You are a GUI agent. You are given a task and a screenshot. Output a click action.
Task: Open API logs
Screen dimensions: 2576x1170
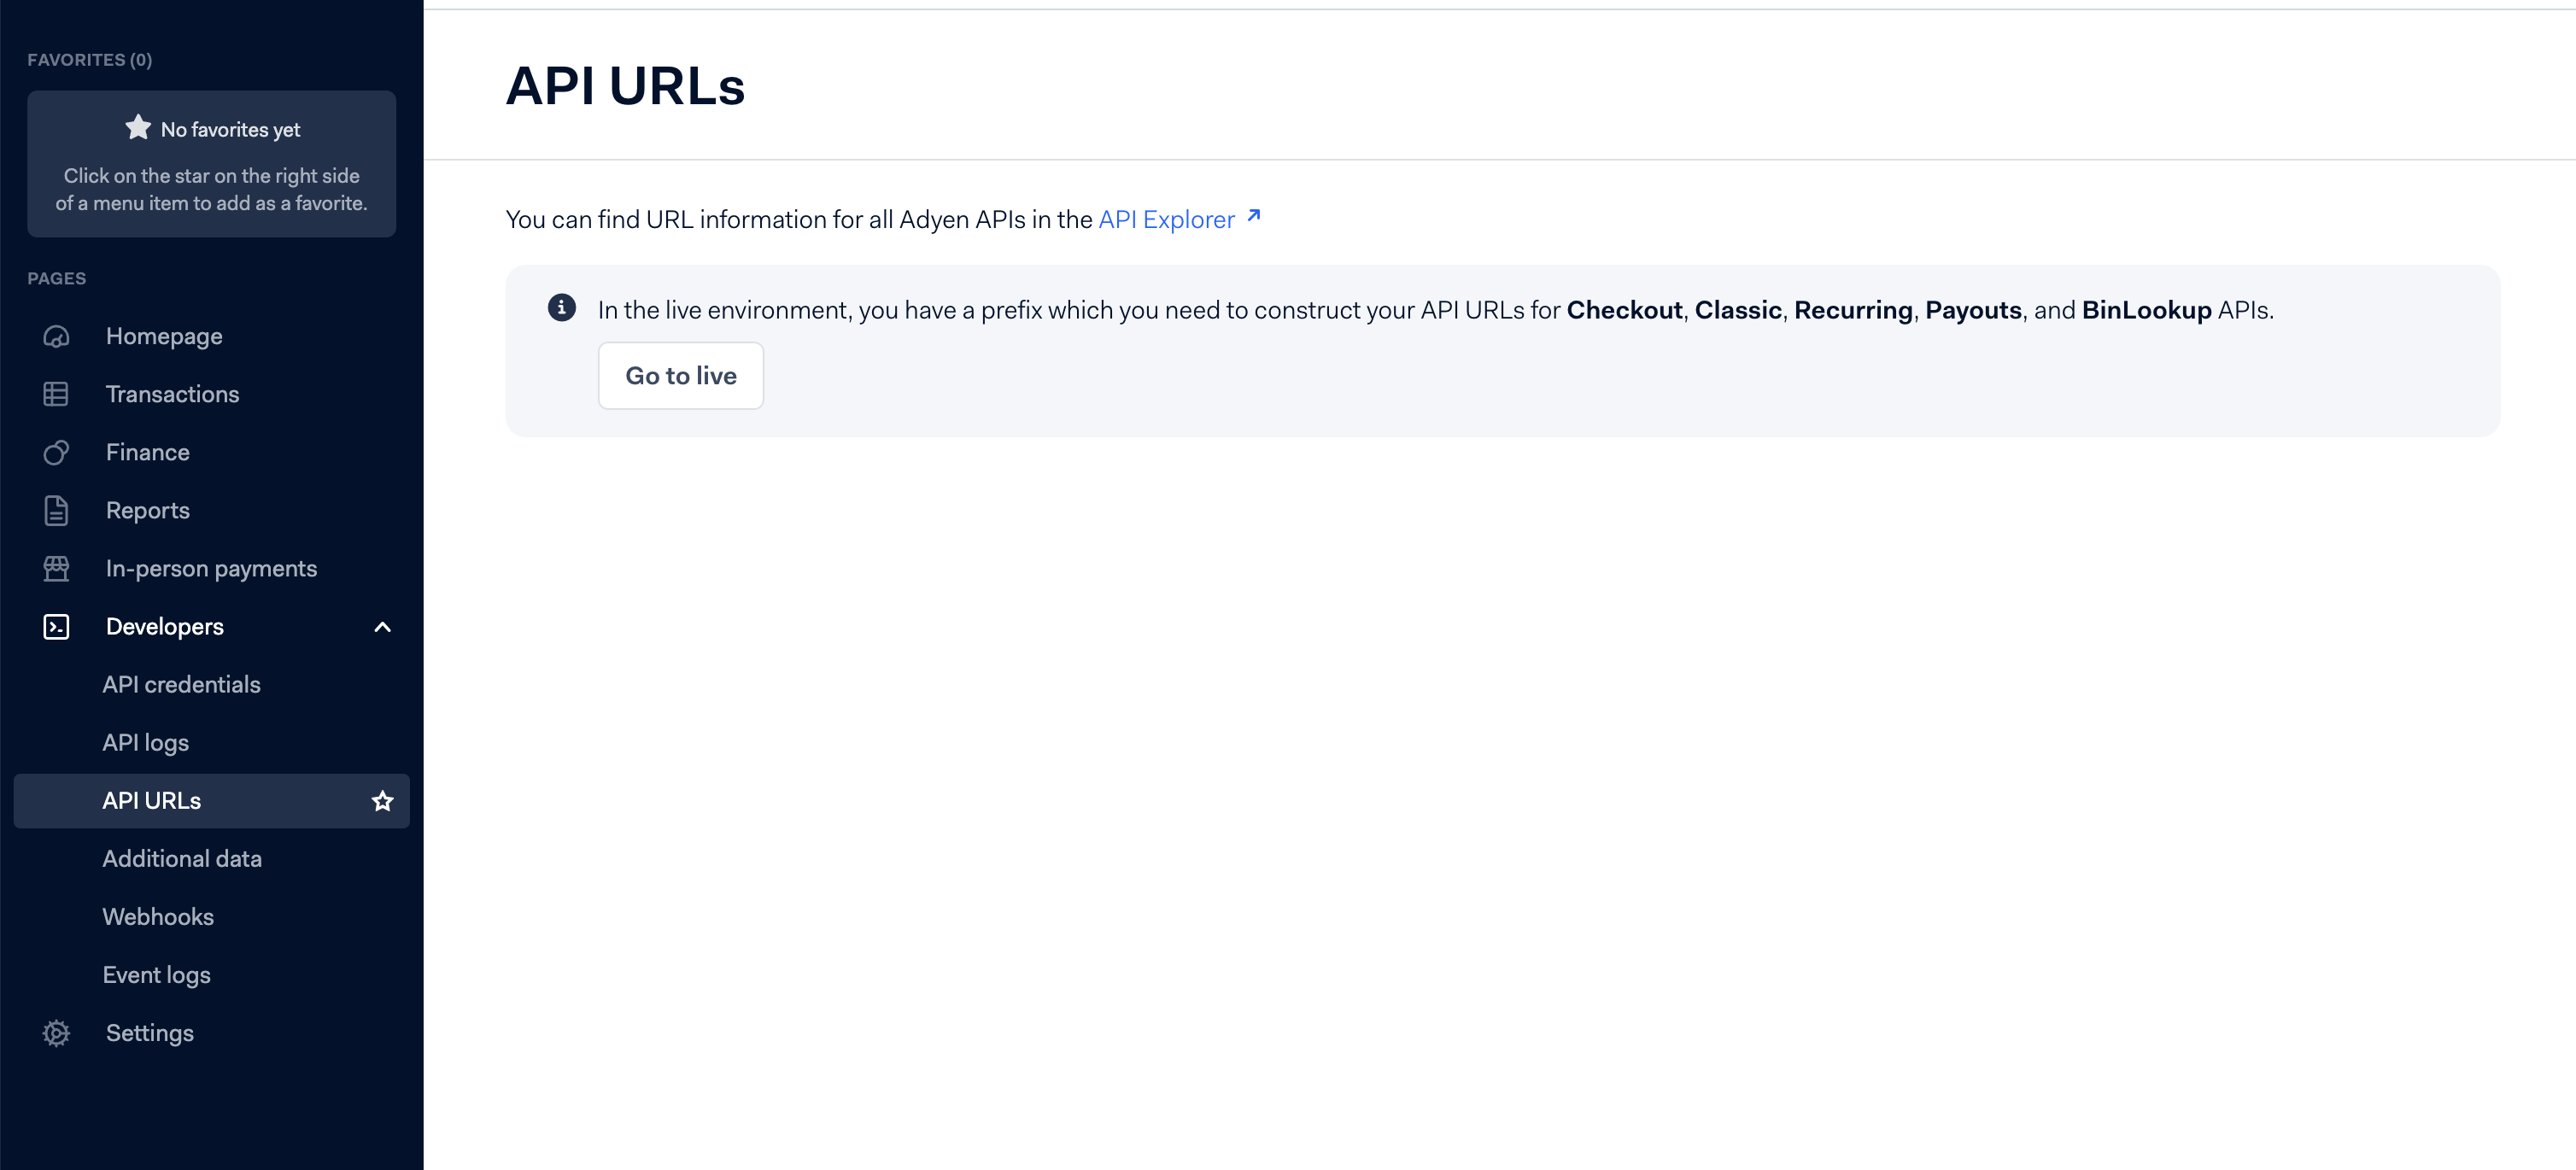pos(146,743)
